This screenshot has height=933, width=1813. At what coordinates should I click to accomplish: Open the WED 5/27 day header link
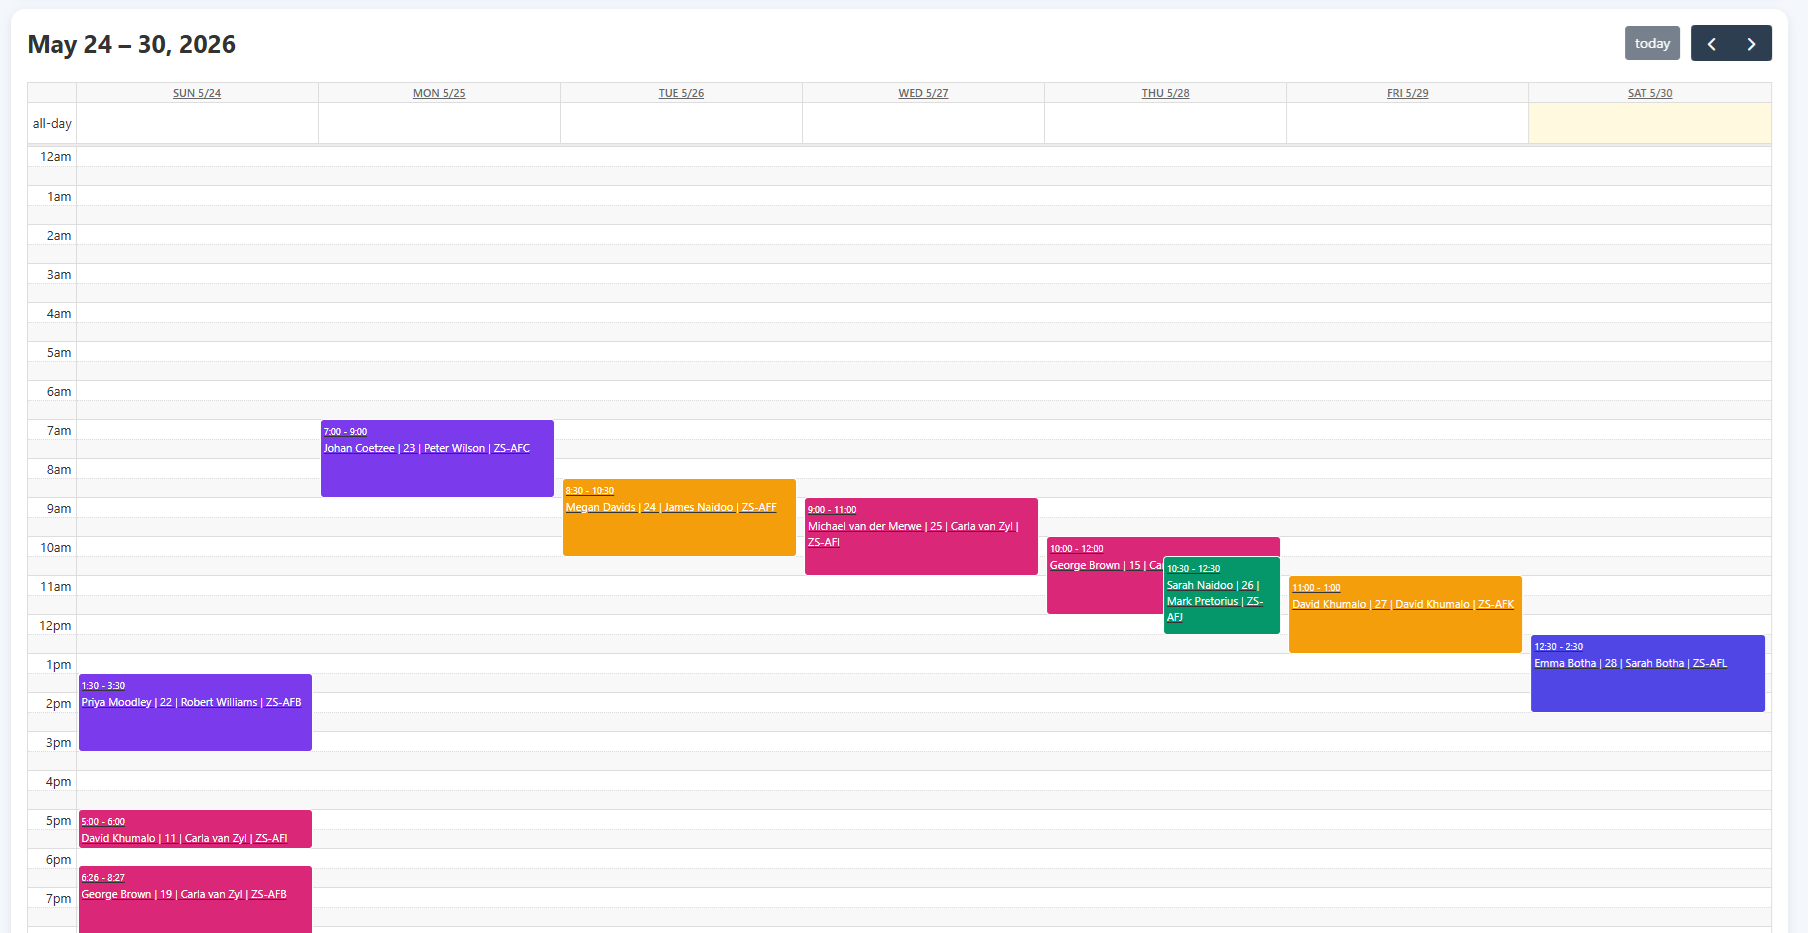pyautogui.click(x=923, y=93)
